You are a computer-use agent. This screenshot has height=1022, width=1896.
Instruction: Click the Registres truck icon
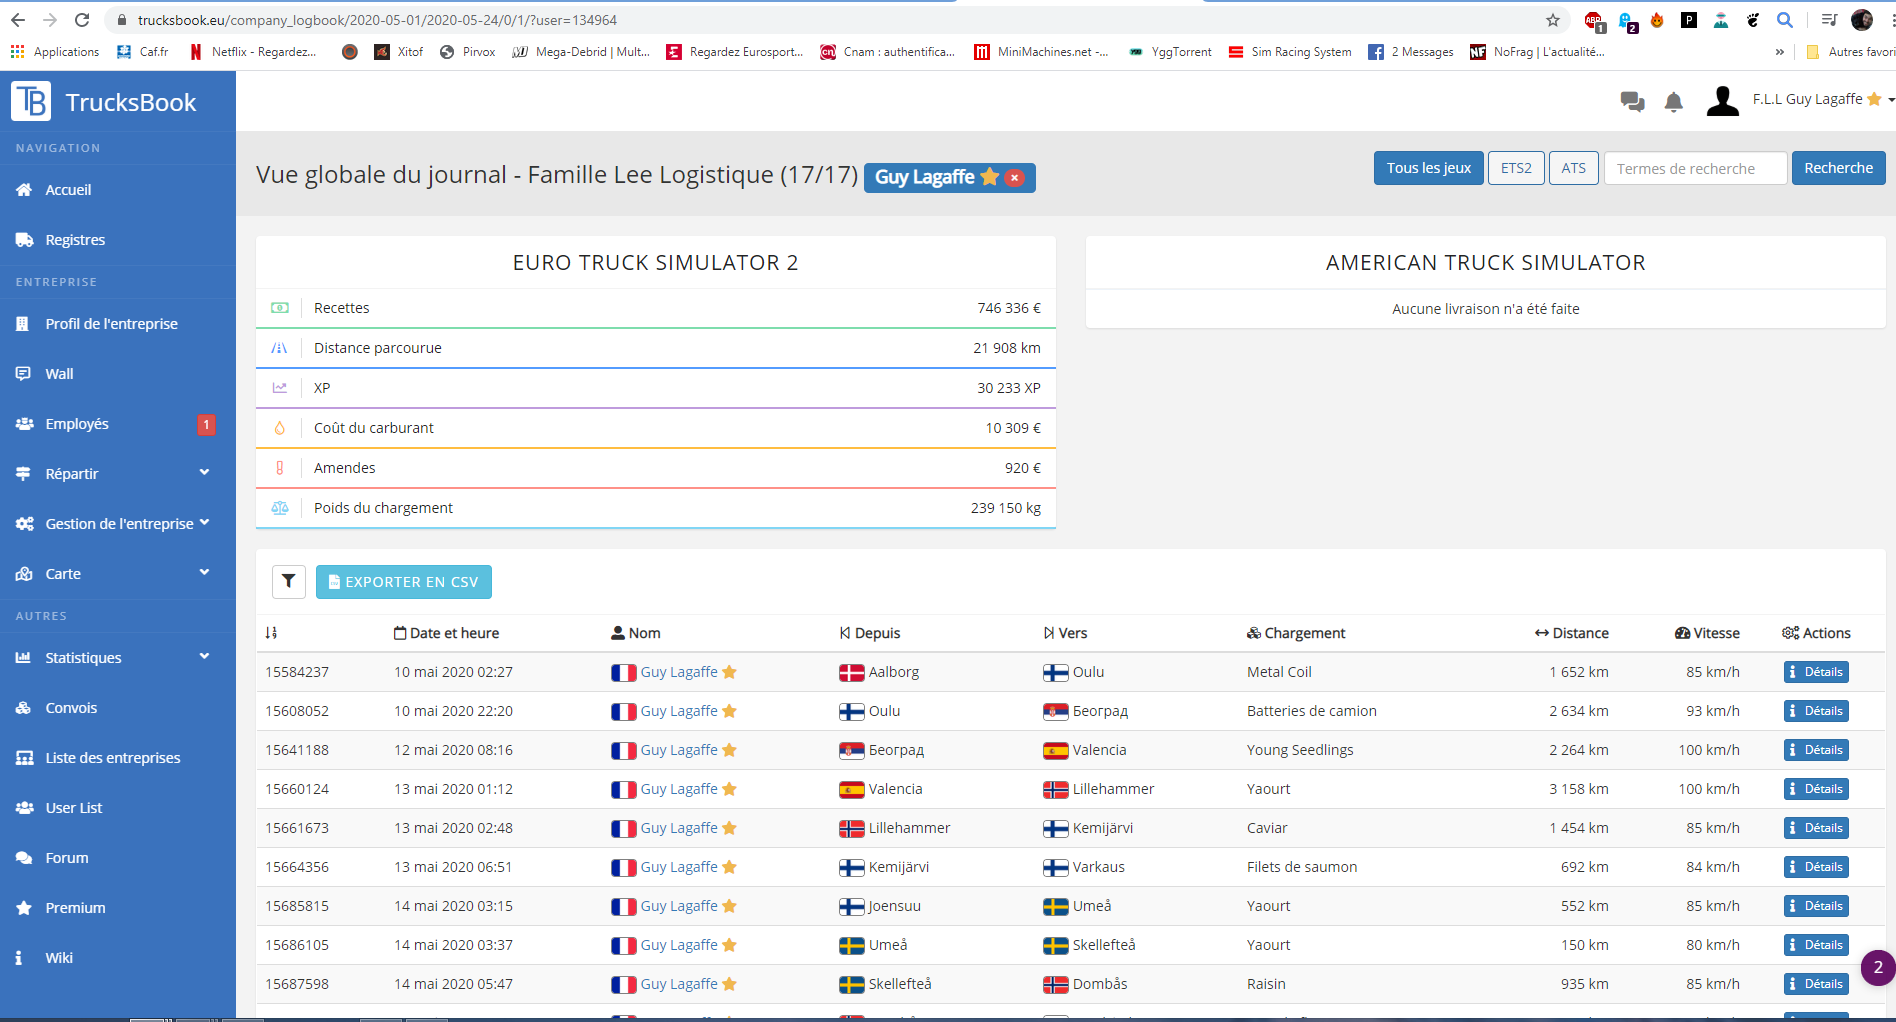[24, 240]
